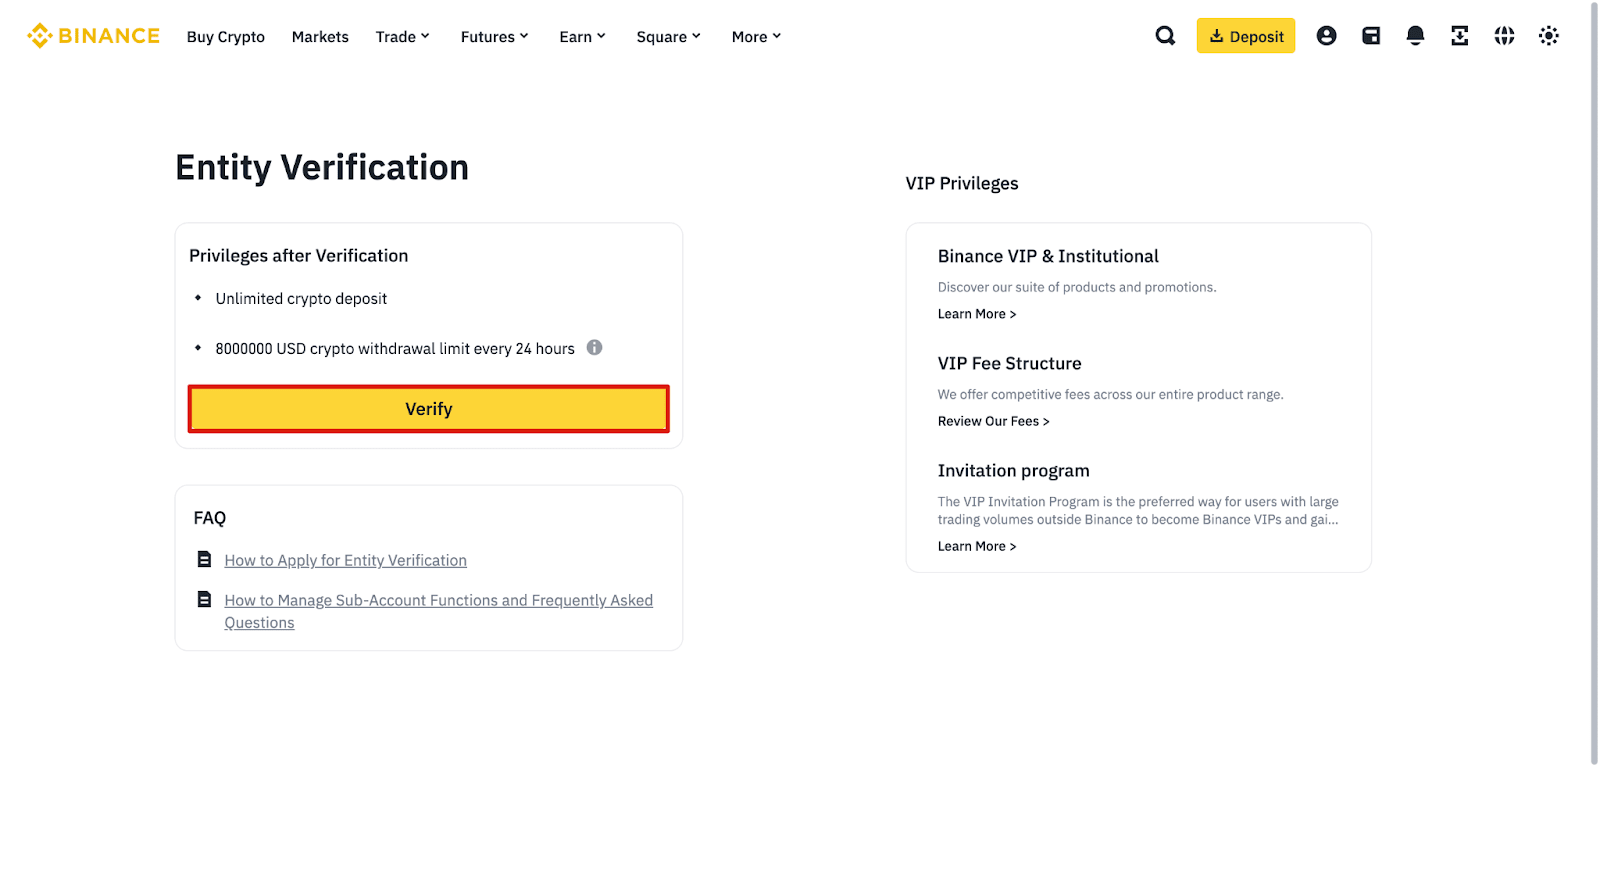Open the notifications bell
Viewport: 1600px width, 876px height.
(x=1415, y=36)
